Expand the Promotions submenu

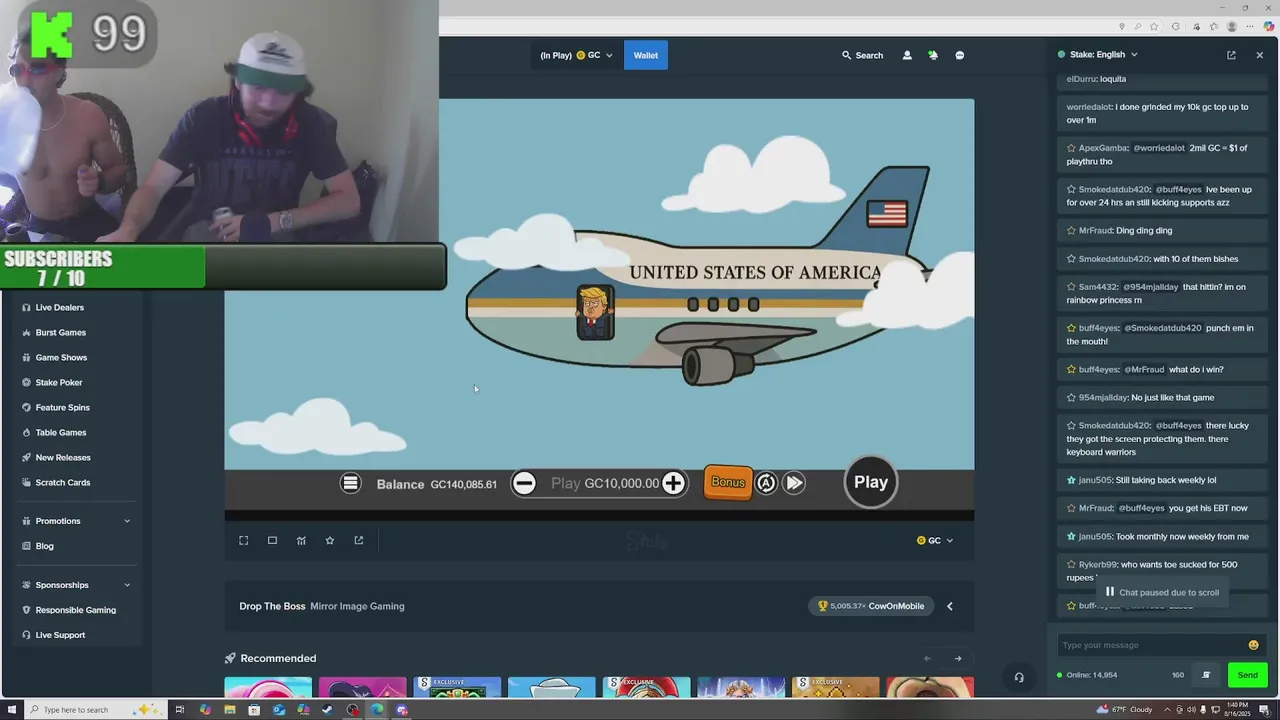pyautogui.click(x=76, y=521)
